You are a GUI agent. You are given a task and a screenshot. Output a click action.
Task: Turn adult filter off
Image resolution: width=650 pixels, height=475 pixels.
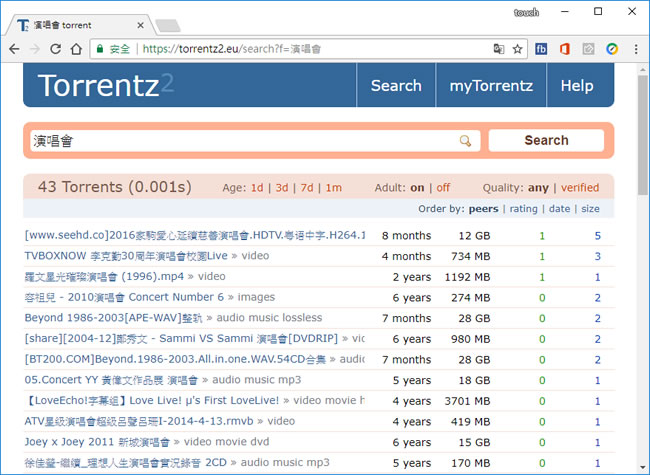point(443,188)
